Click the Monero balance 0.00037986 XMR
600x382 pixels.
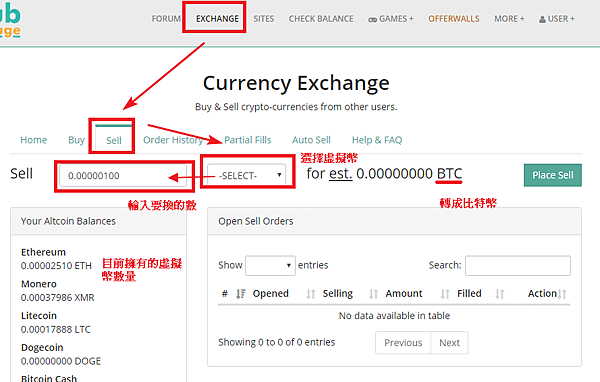click(x=57, y=297)
